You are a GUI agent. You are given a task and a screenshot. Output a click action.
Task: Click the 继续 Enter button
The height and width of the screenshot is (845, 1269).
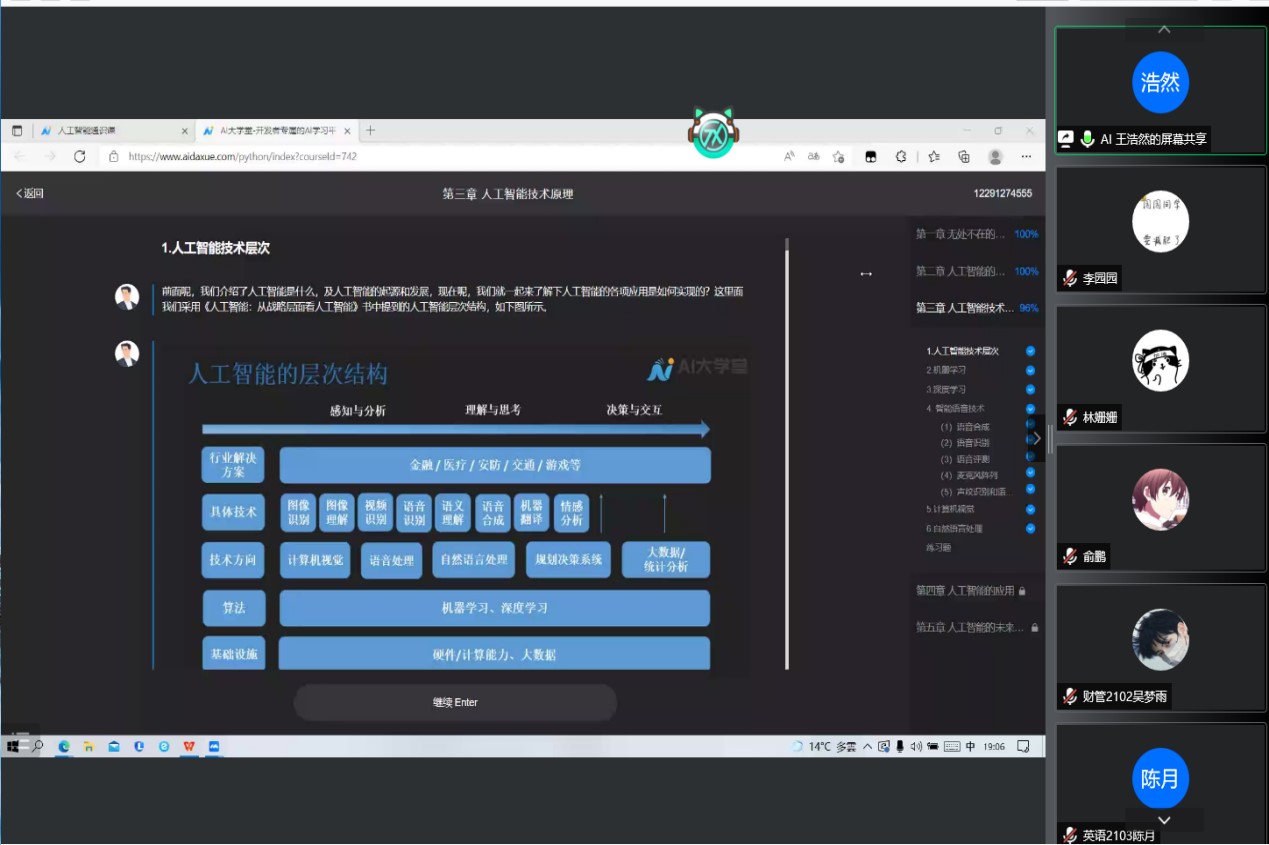coord(455,702)
